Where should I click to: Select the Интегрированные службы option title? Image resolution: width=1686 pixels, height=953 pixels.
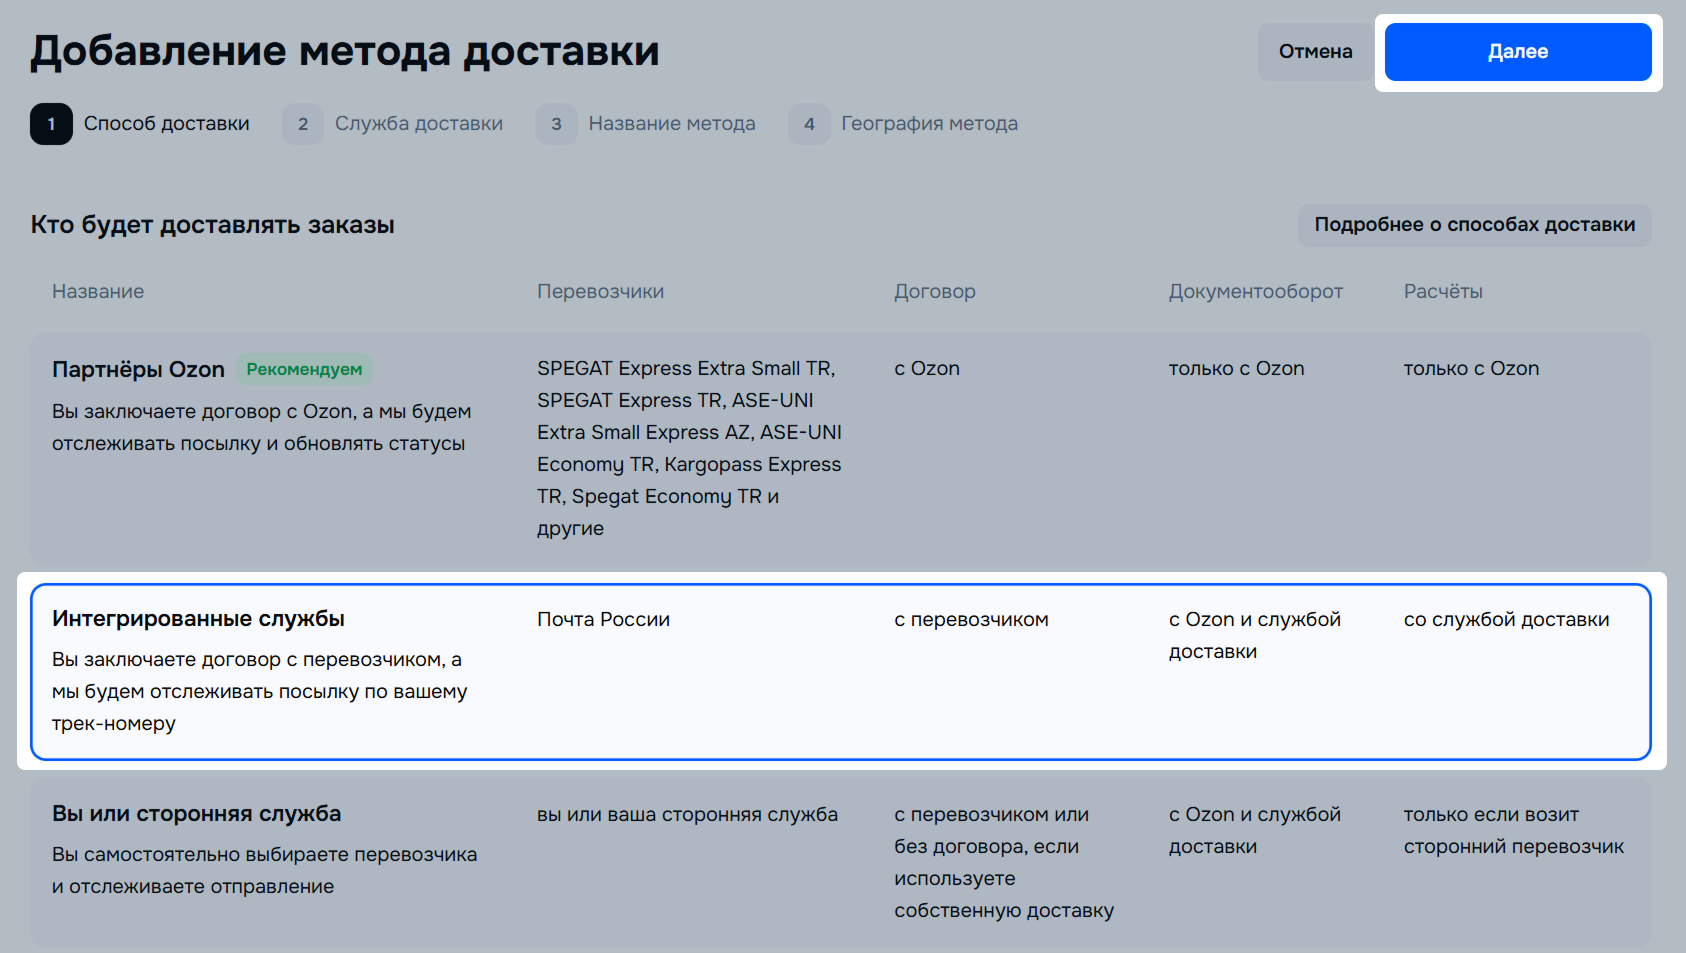198,619
